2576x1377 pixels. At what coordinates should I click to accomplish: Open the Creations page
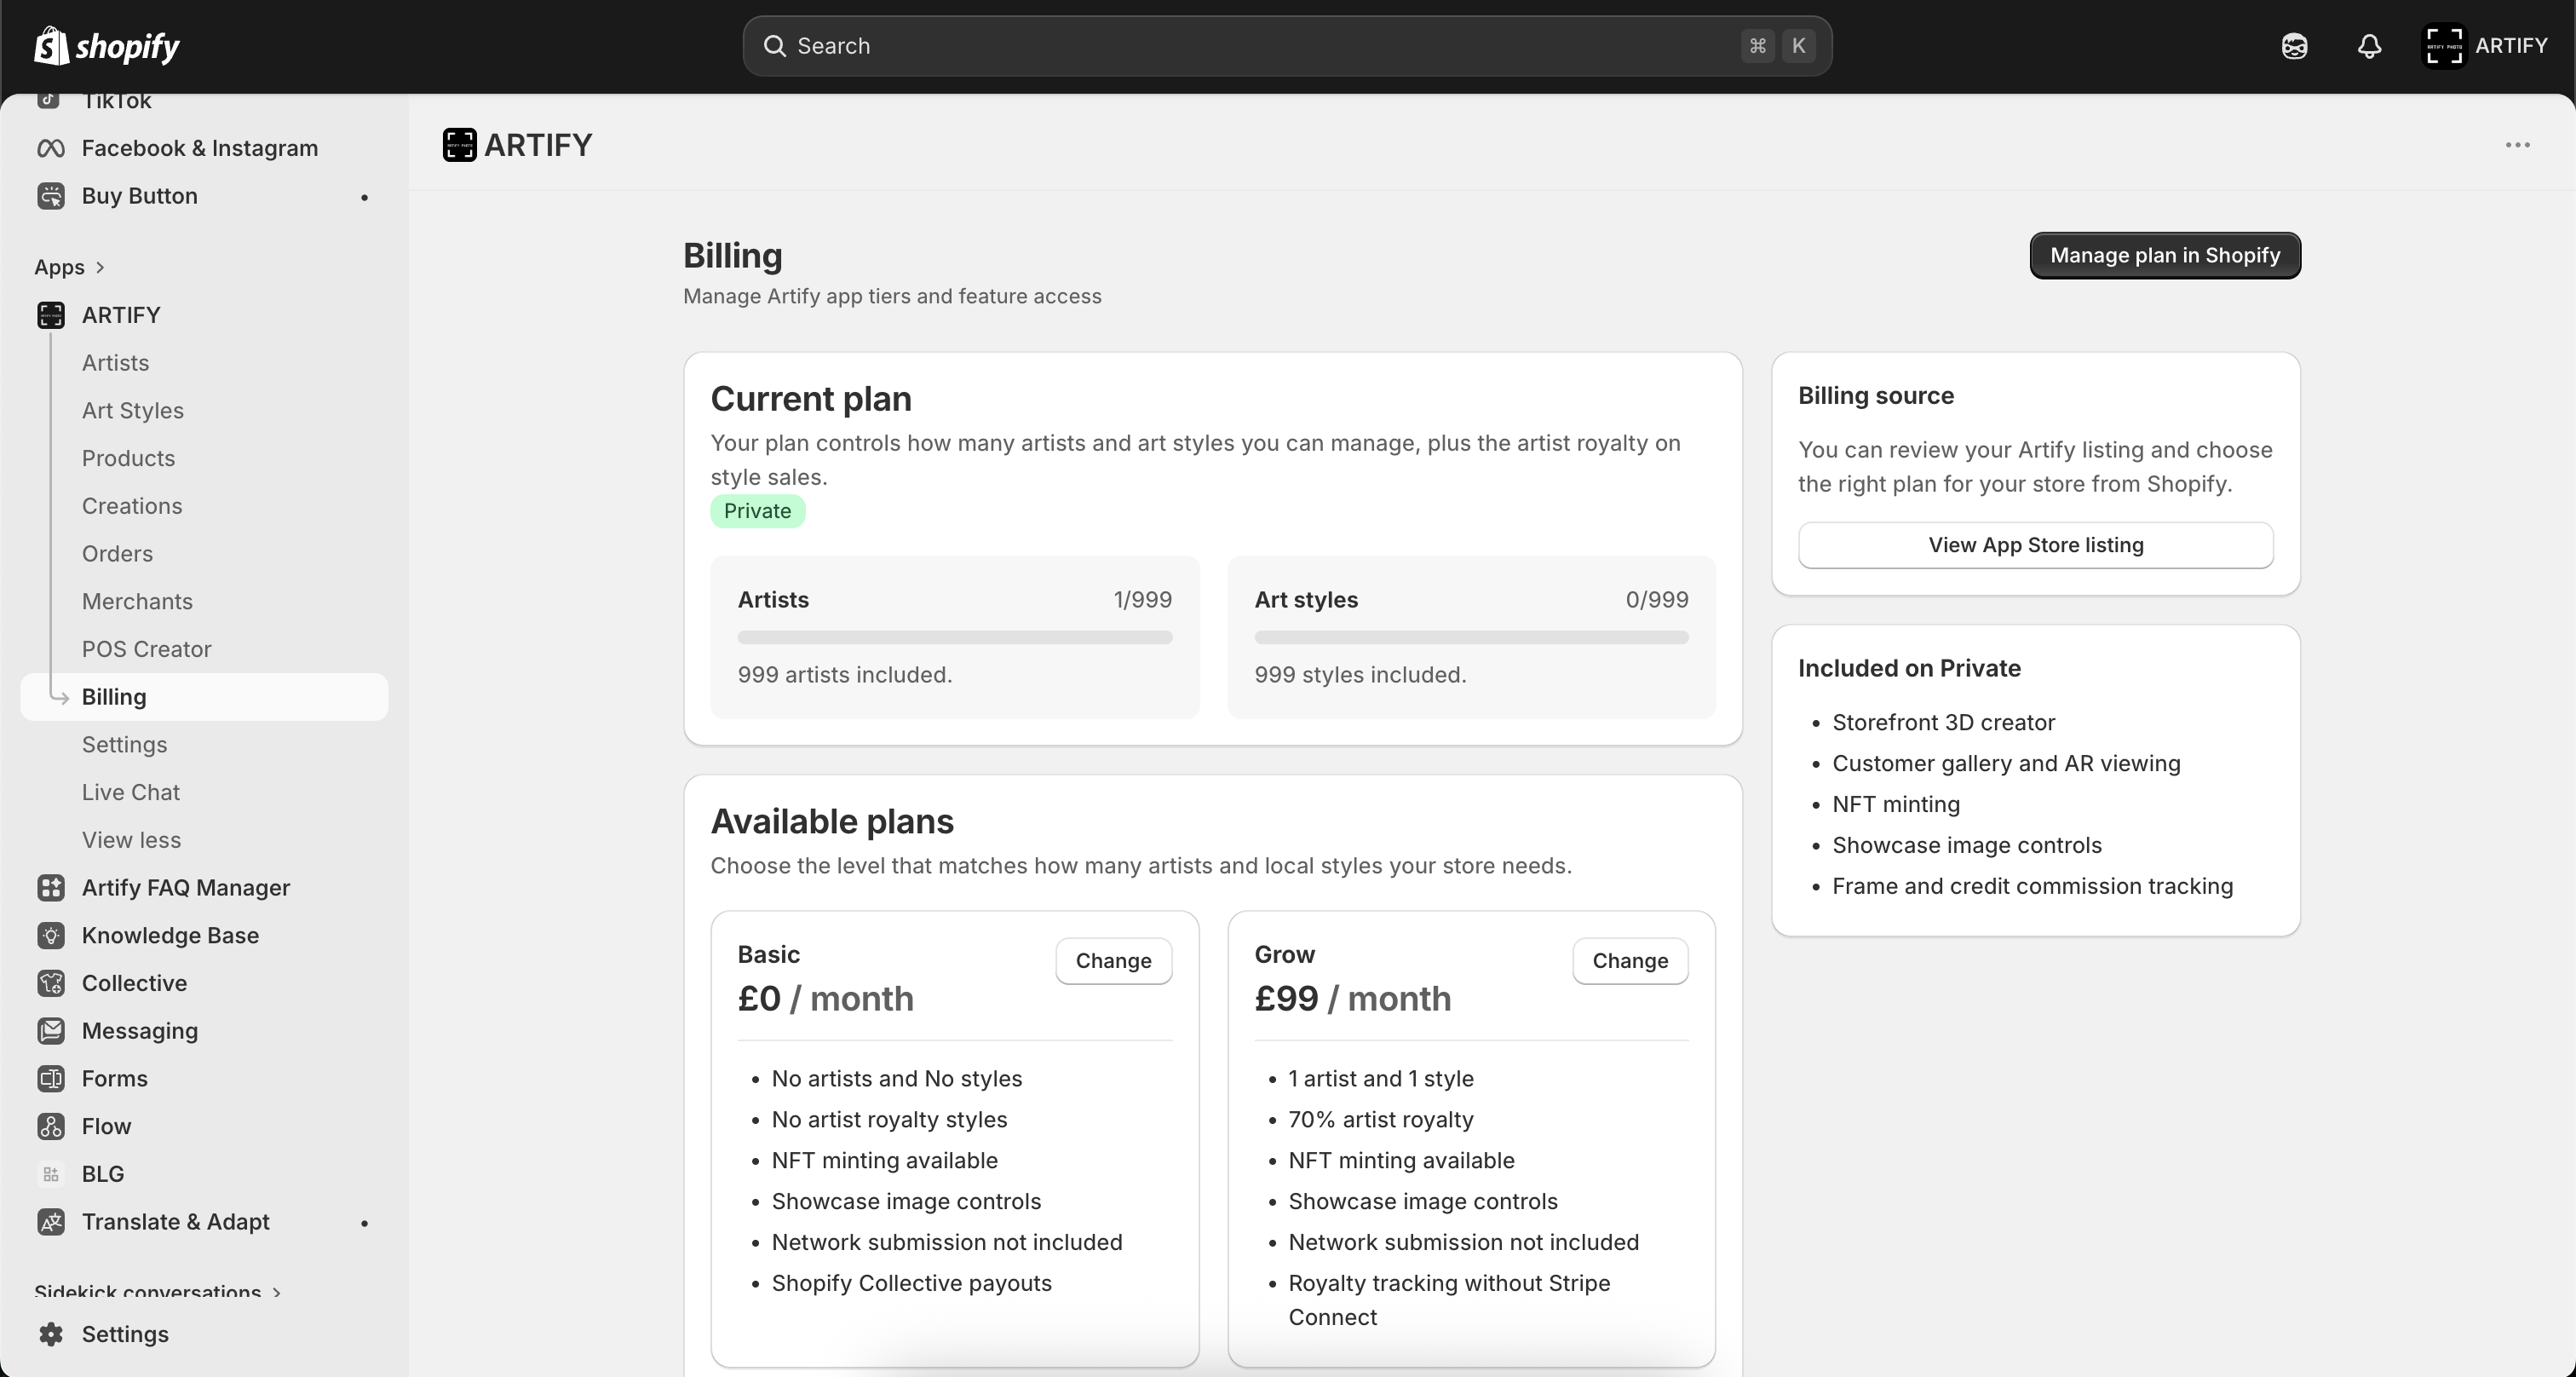tap(132, 506)
